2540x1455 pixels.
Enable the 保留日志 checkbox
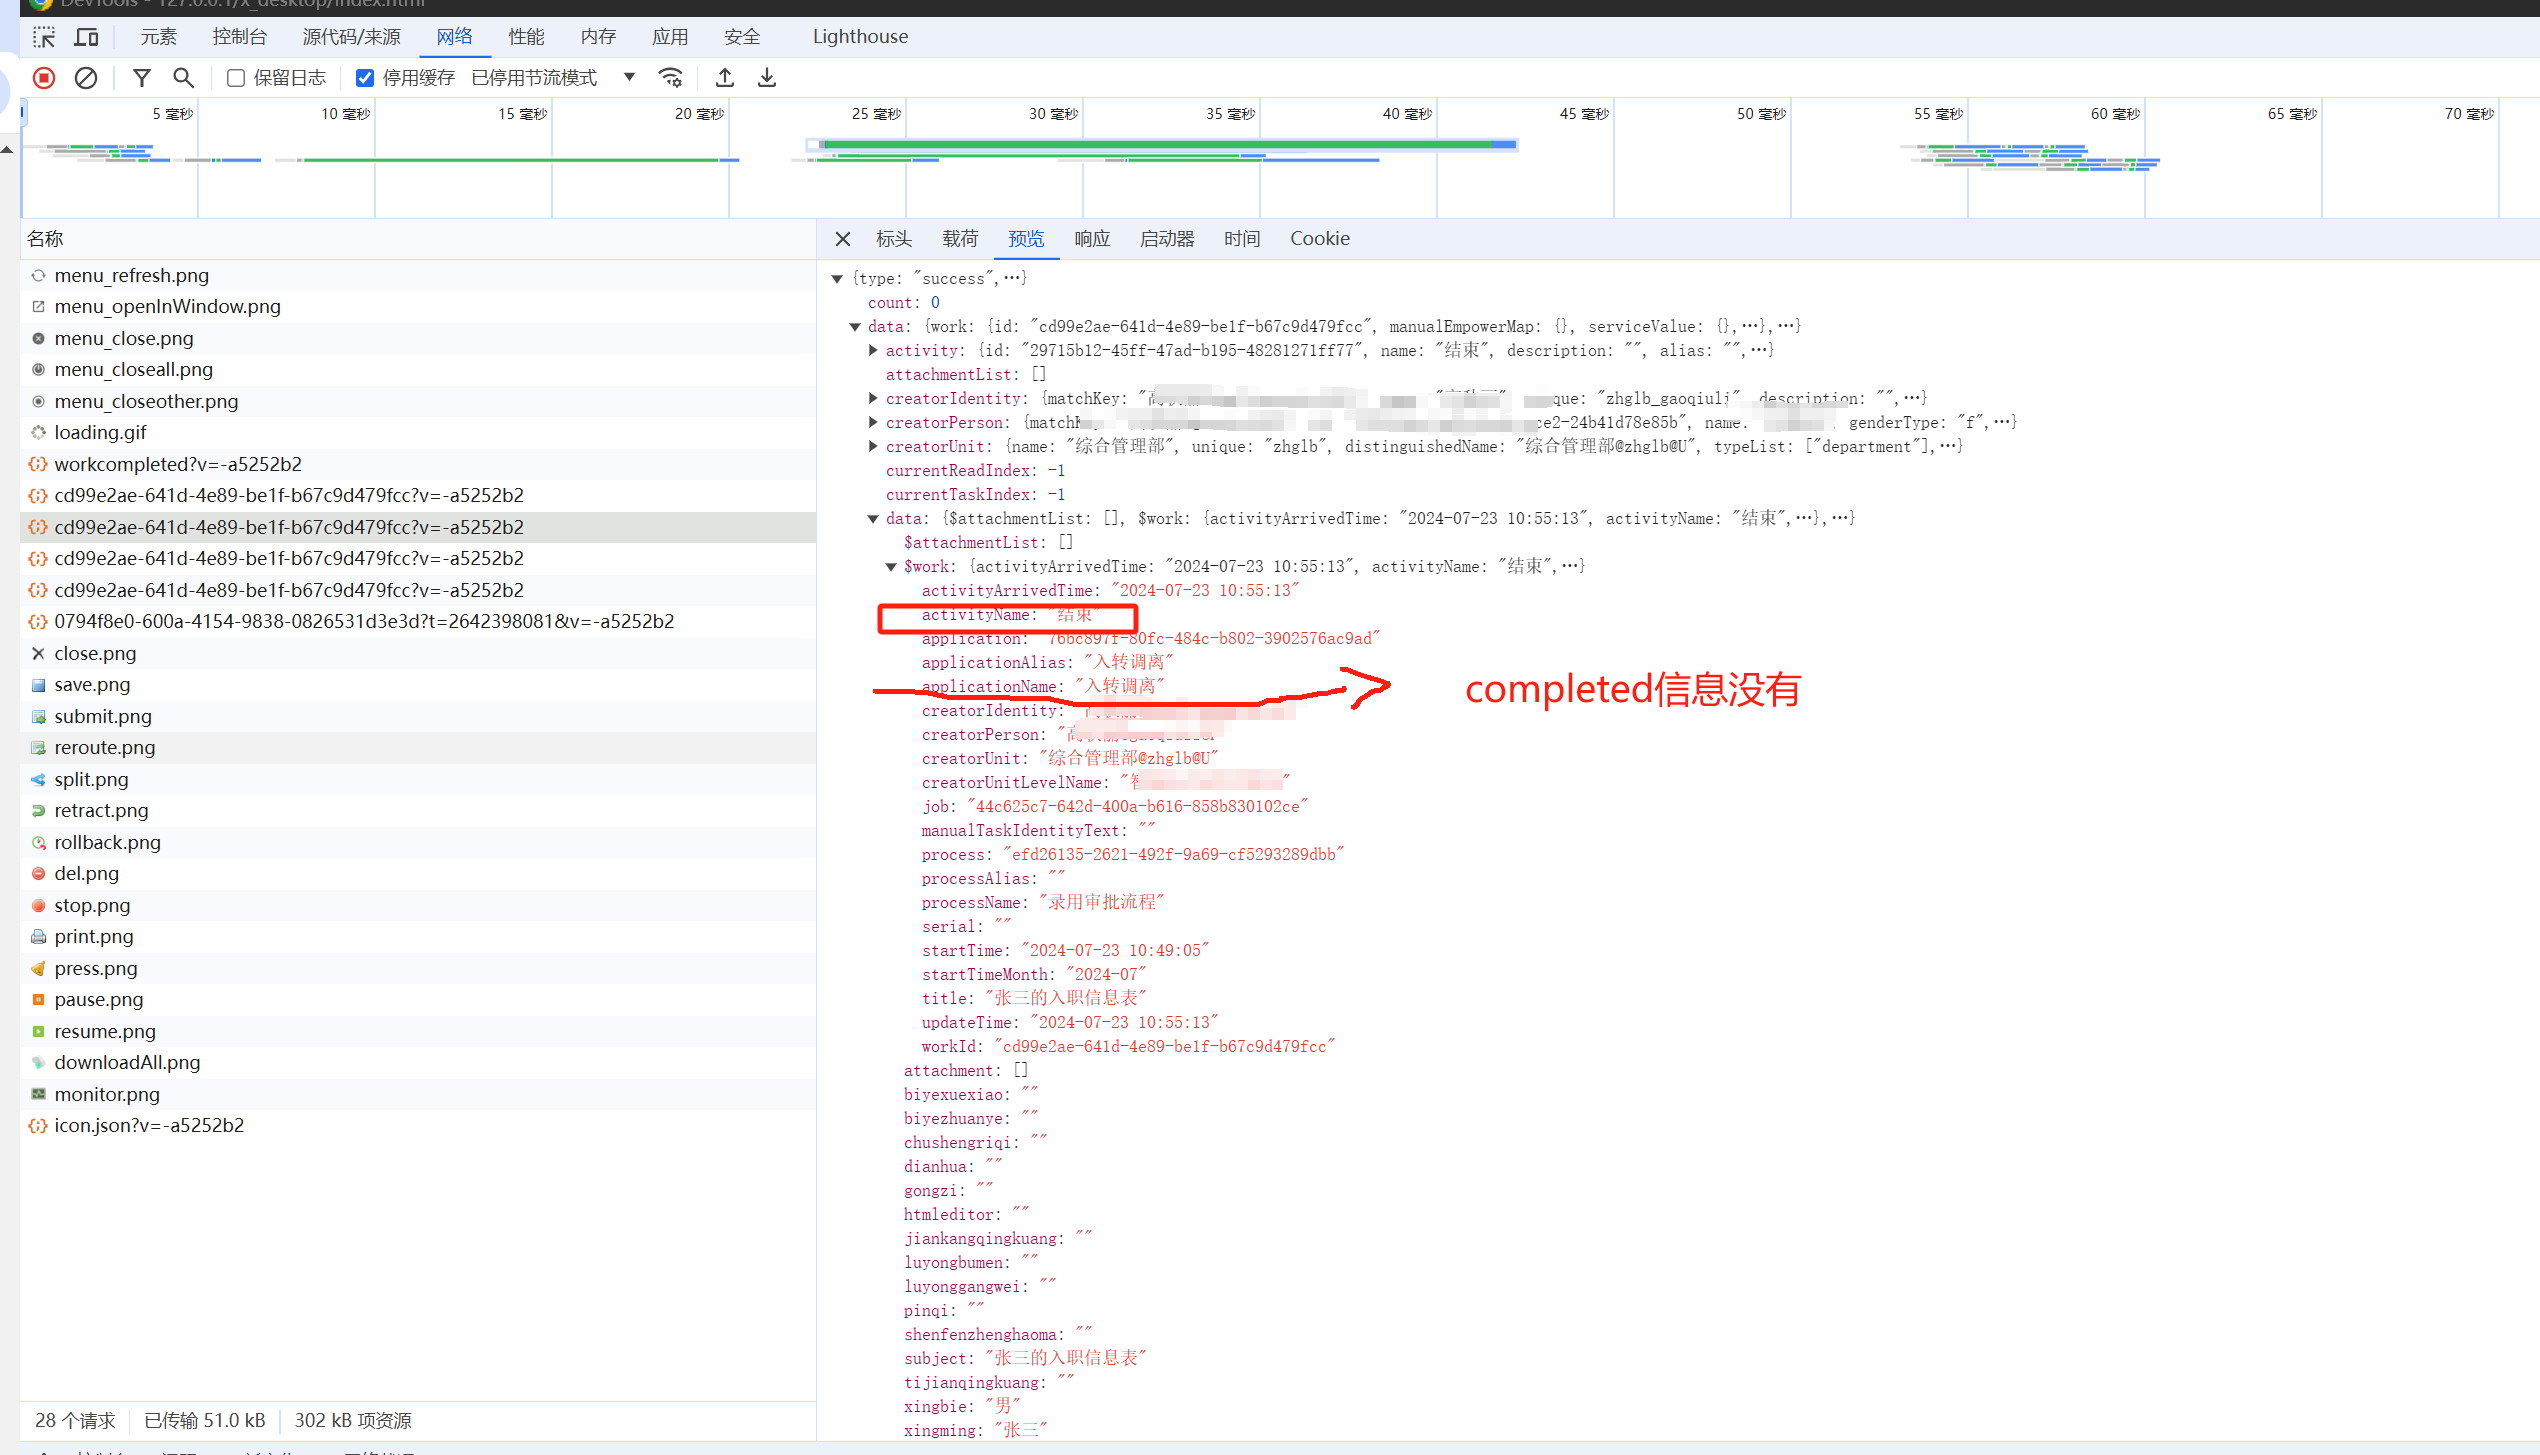coord(236,78)
